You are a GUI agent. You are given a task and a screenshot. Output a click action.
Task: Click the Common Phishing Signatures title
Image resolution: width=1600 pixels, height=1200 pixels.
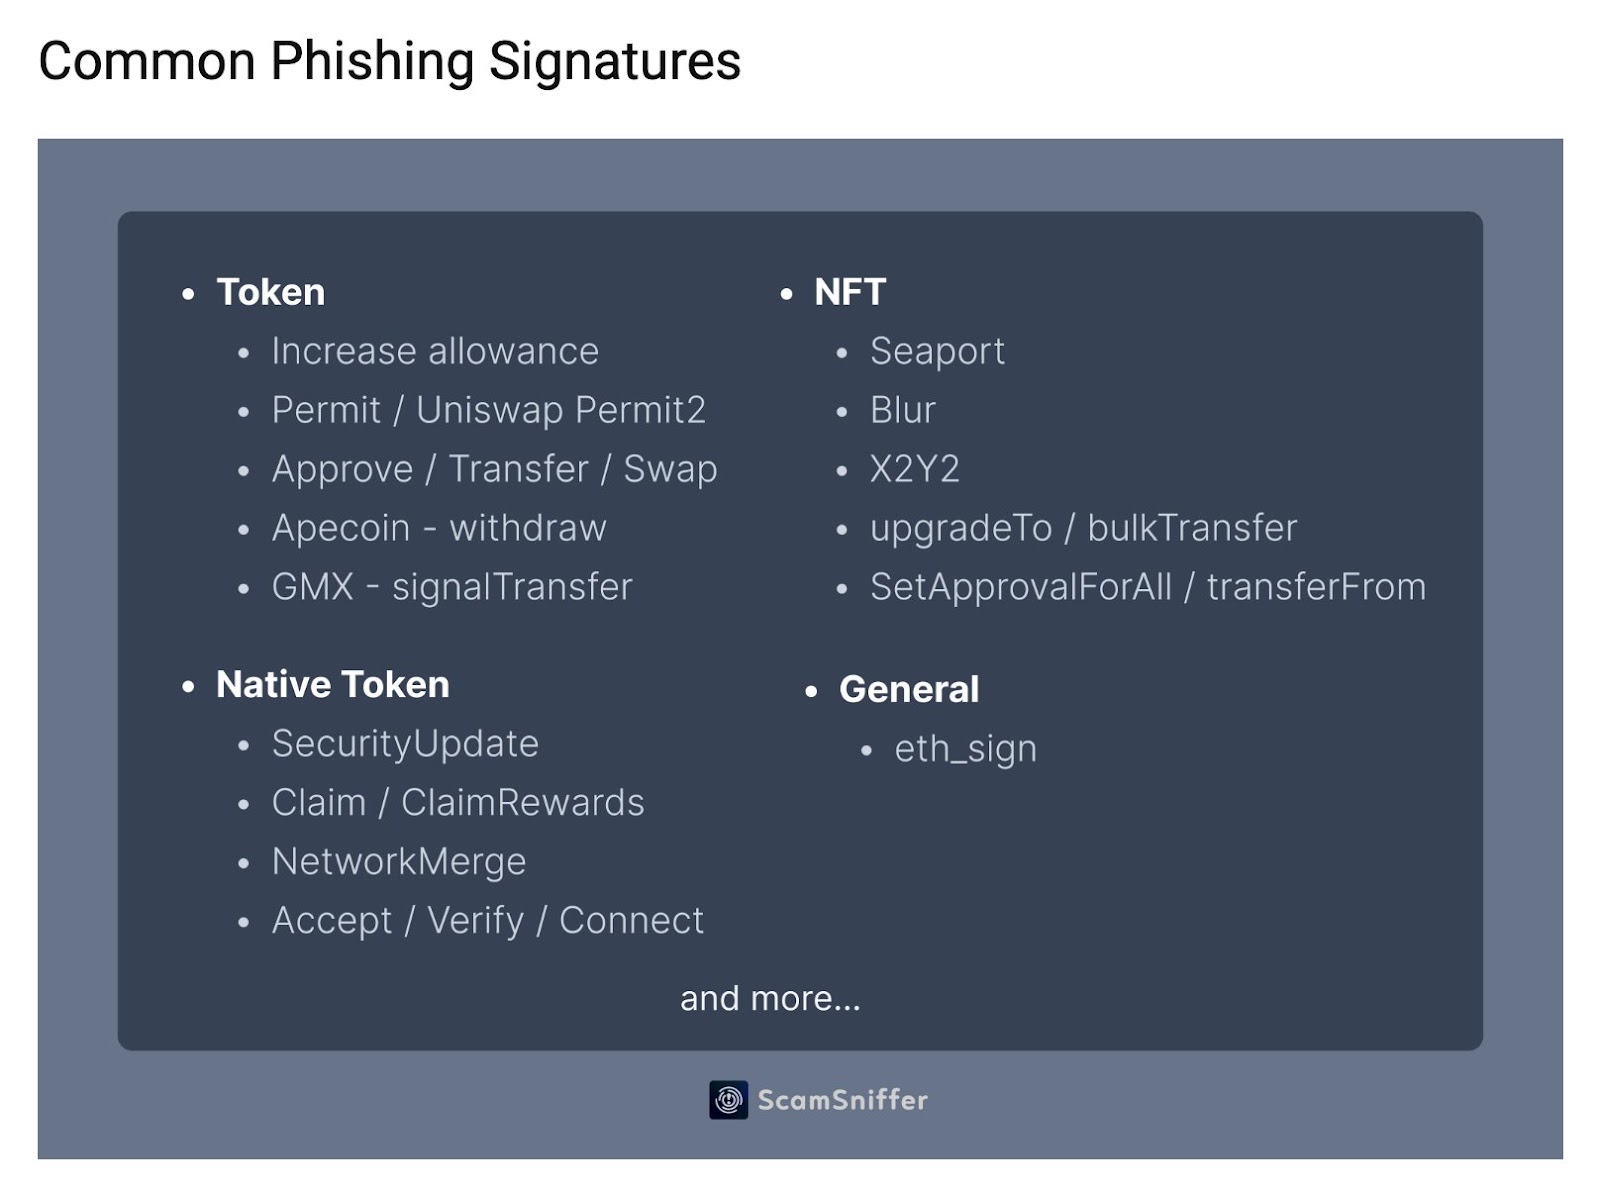click(390, 60)
